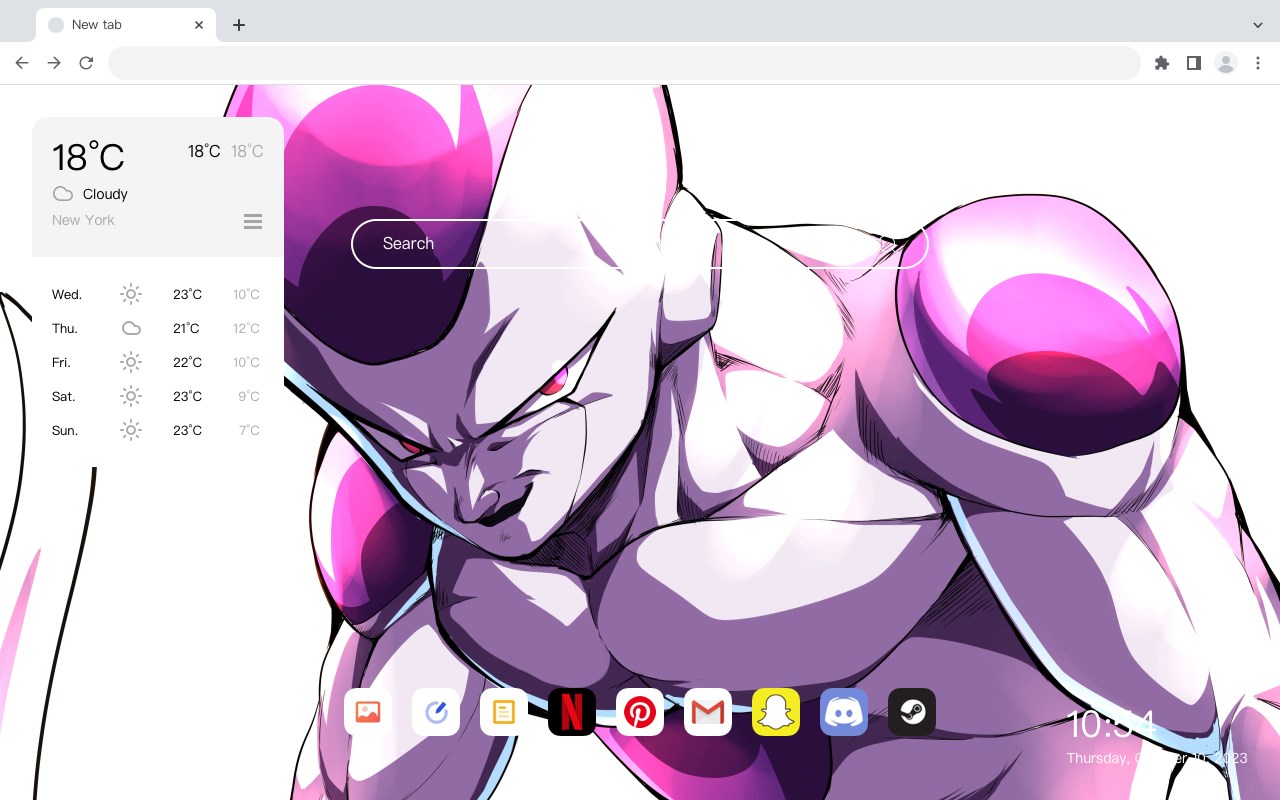Click the sunny icon for Sun.
The image size is (1280, 800).
pos(131,430)
